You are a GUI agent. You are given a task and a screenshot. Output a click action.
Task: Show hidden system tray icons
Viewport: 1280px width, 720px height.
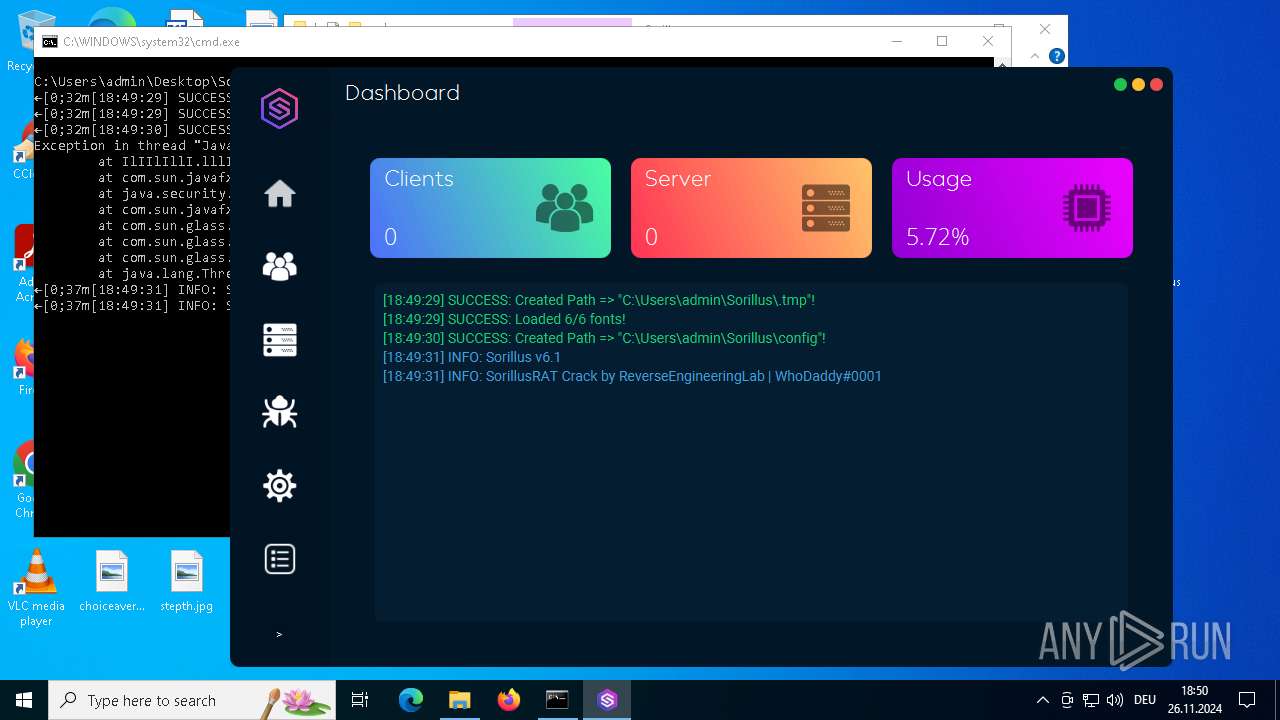[1042, 700]
